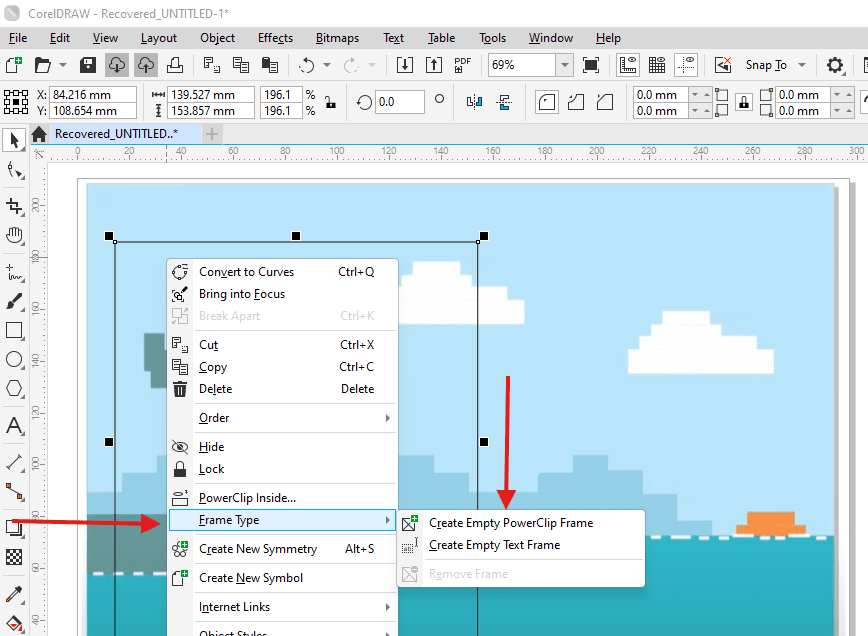This screenshot has height=636, width=868.
Task: Pick the Rectangle tool
Action: tap(14, 330)
